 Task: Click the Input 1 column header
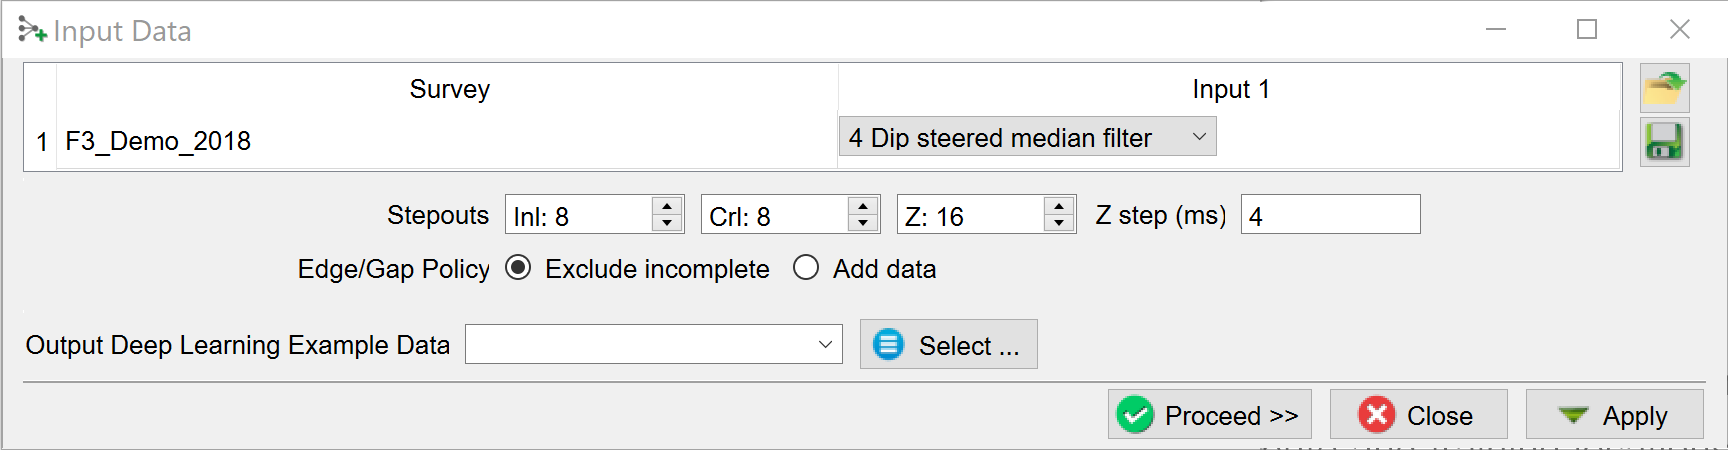(x=1230, y=89)
